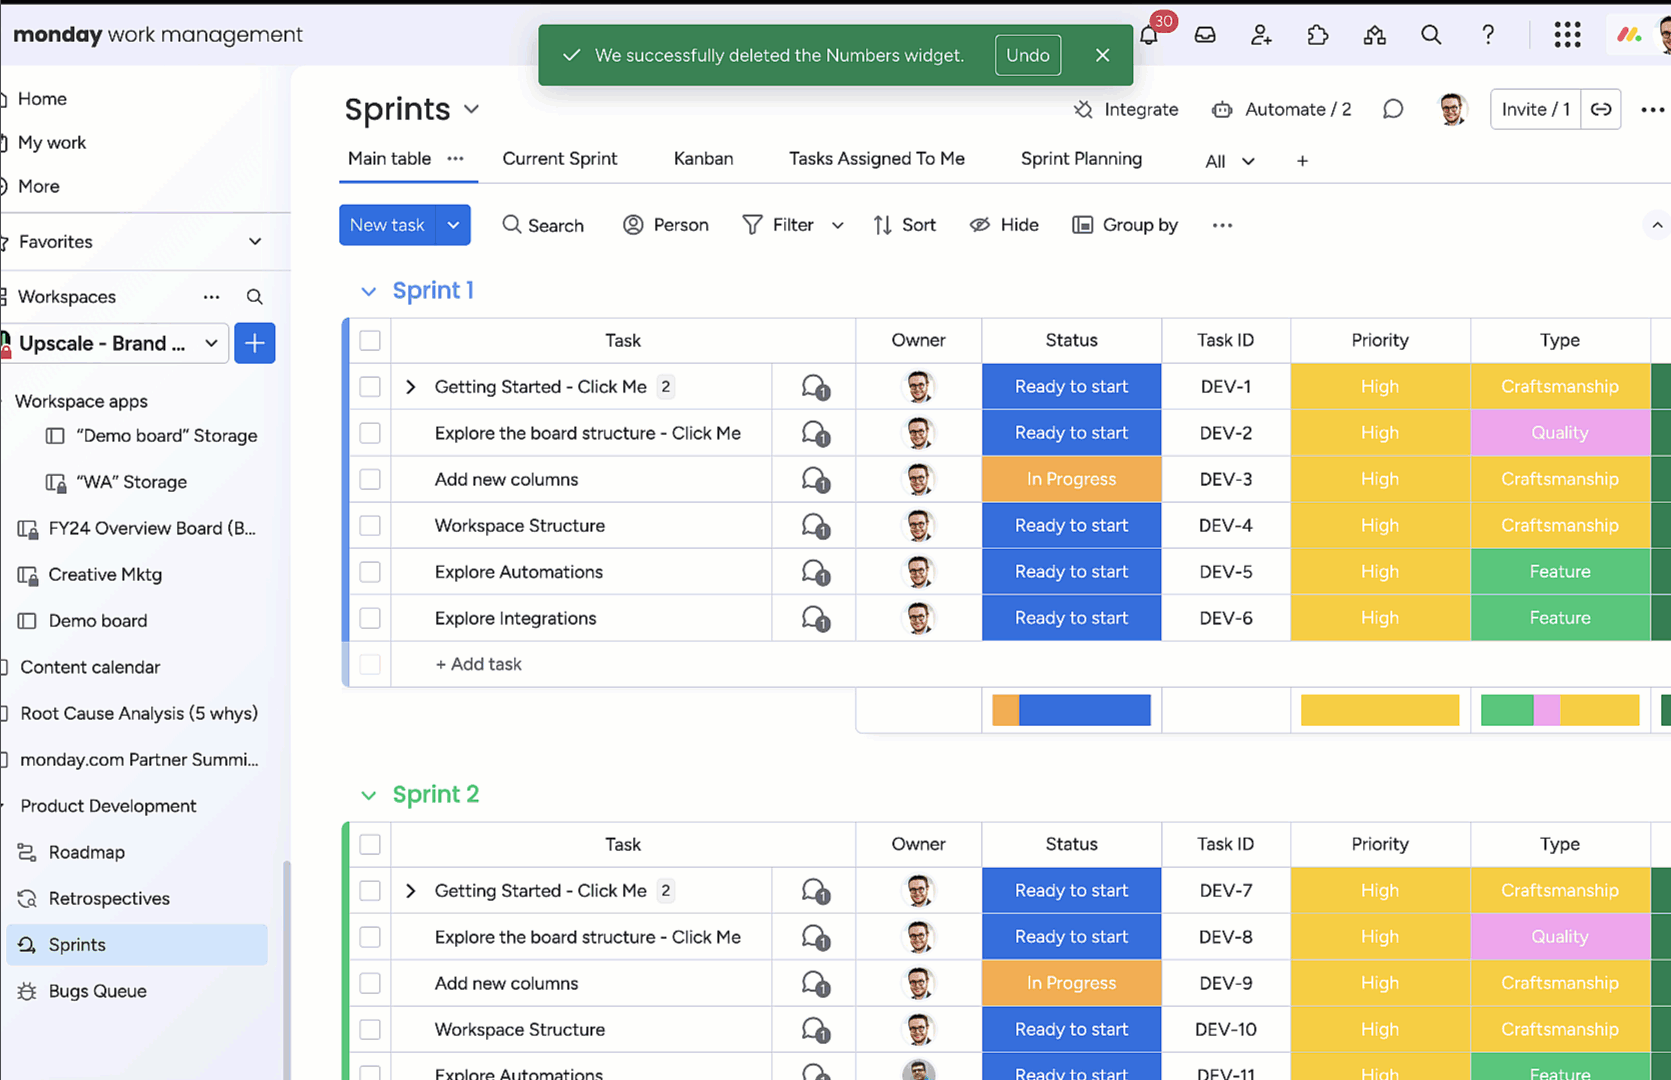Open the All views dropdown
The height and width of the screenshot is (1080, 1671).
click(1229, 161)
